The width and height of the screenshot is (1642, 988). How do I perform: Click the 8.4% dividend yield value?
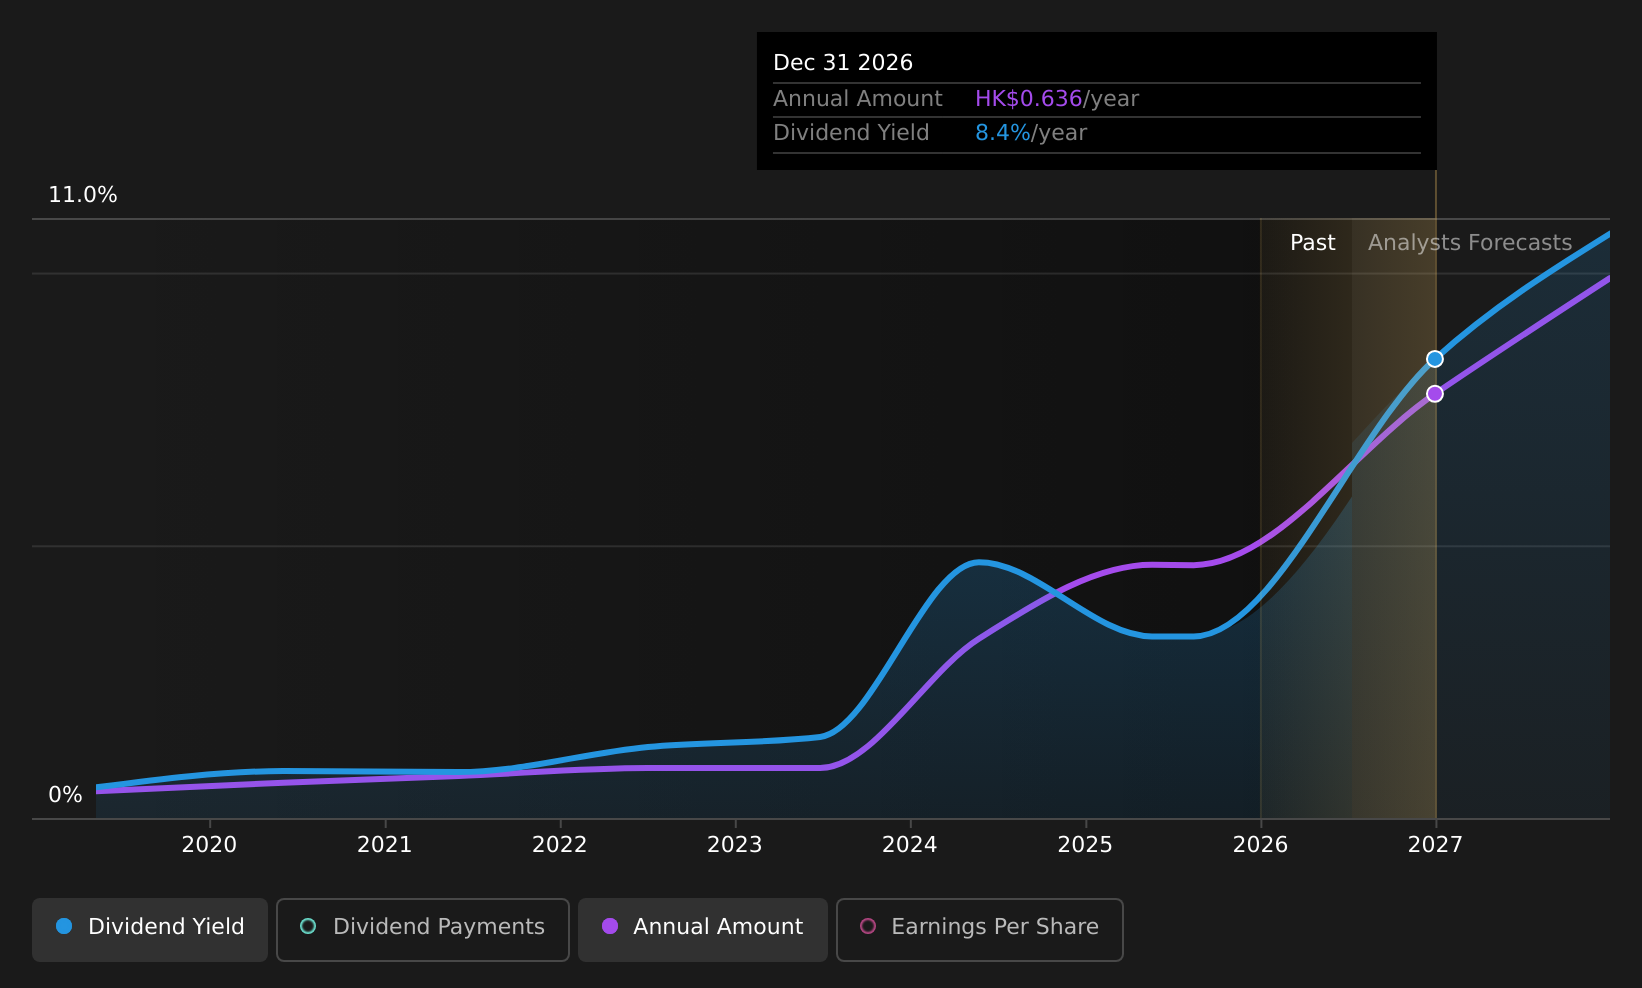(x=1003, y=133)
